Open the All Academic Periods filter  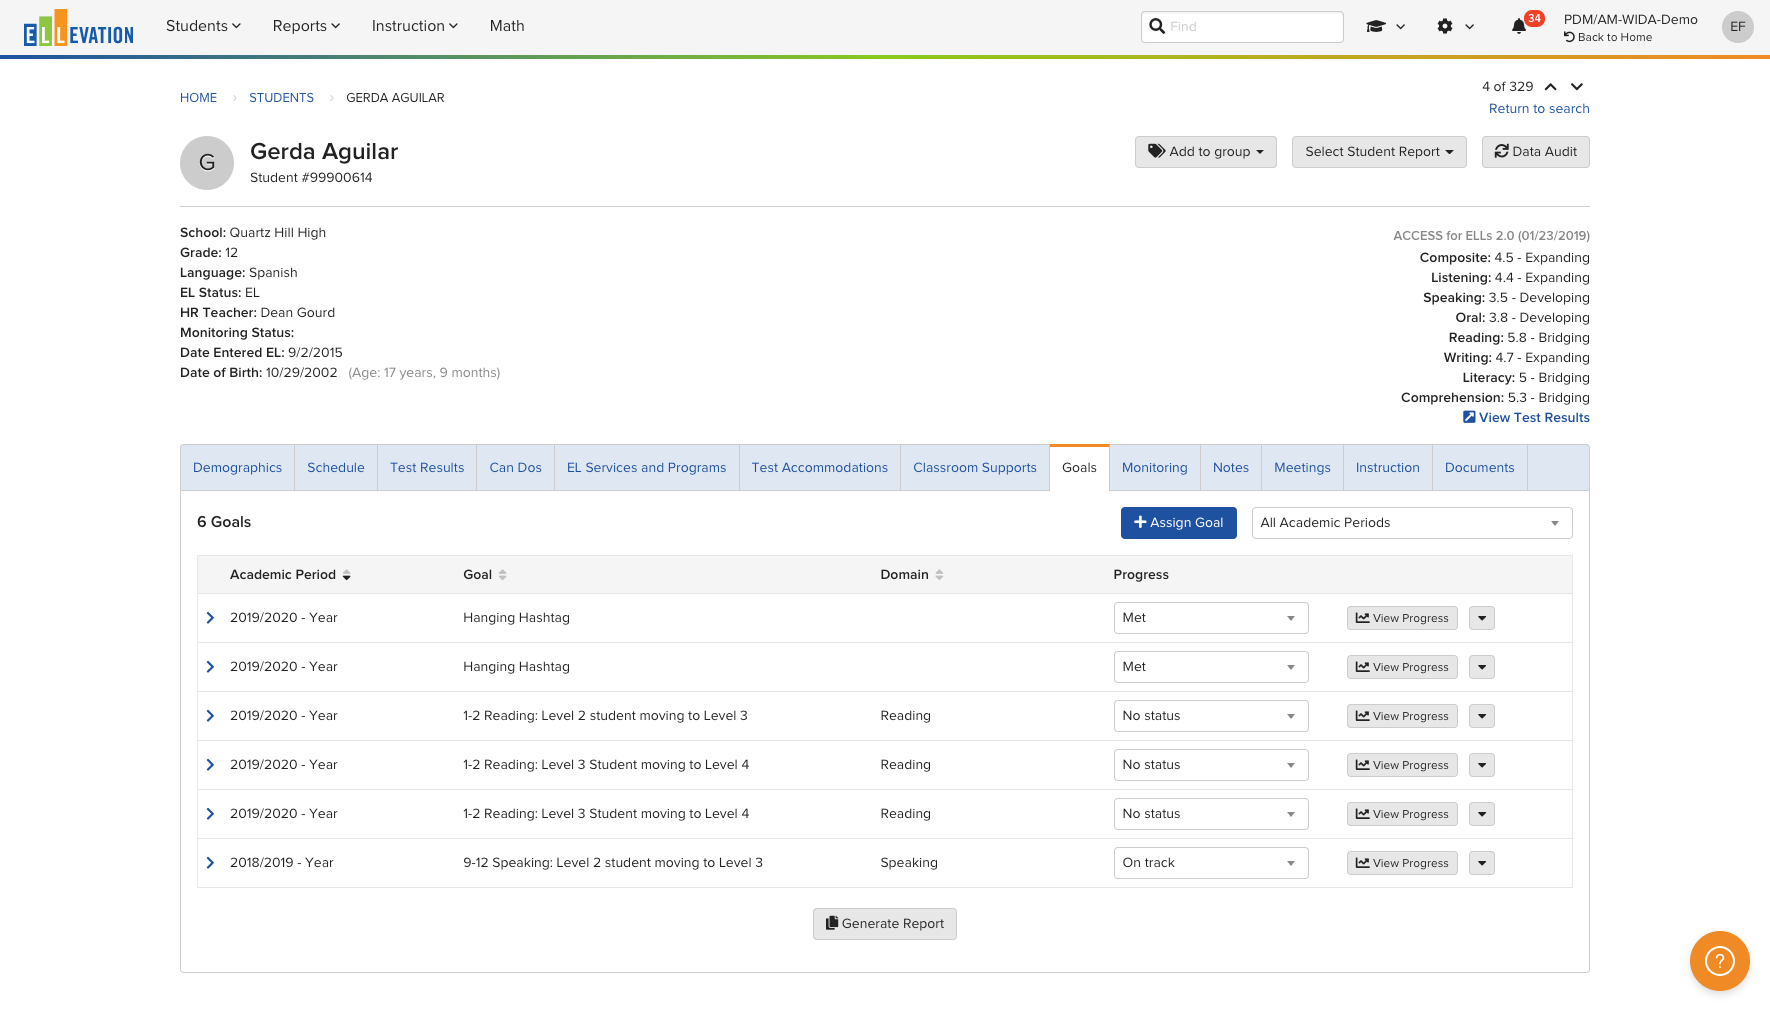click(x=1412, y=523)
